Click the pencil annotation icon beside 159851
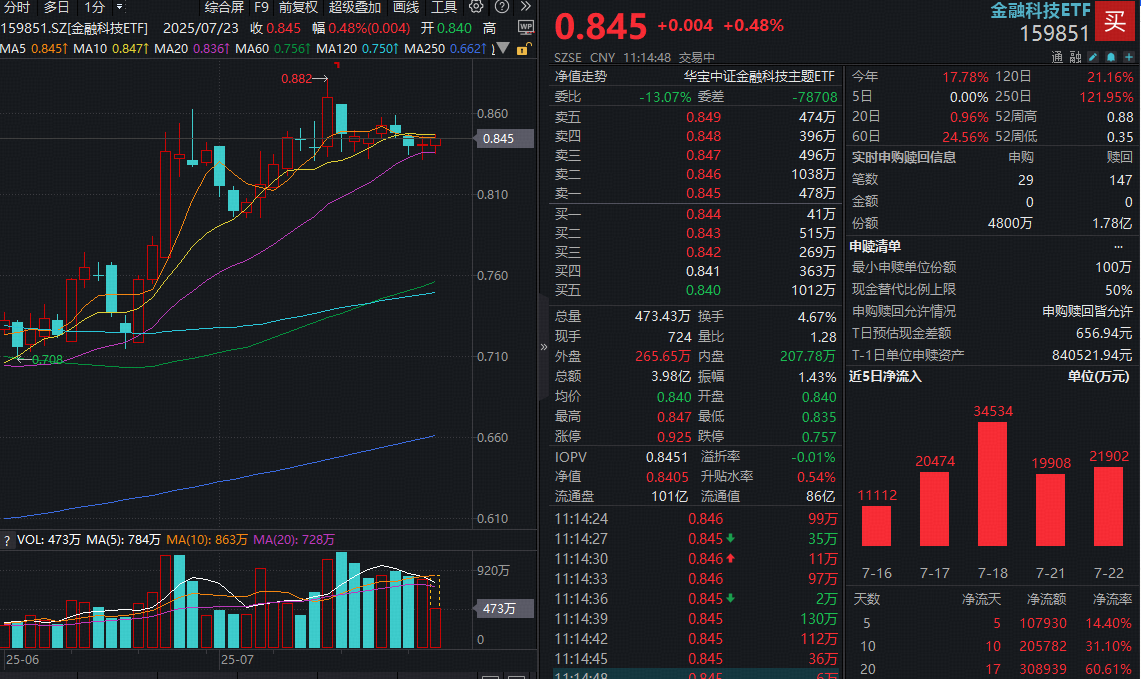1141x679 pixels. pos(1093,57)
